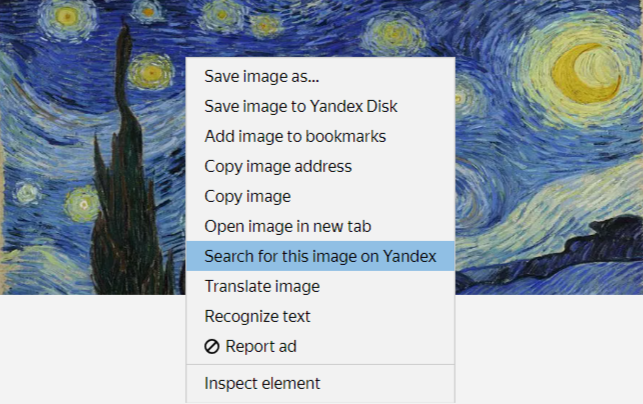Open image in new tab
Viewport: 643px width, 404px height.
288,226
